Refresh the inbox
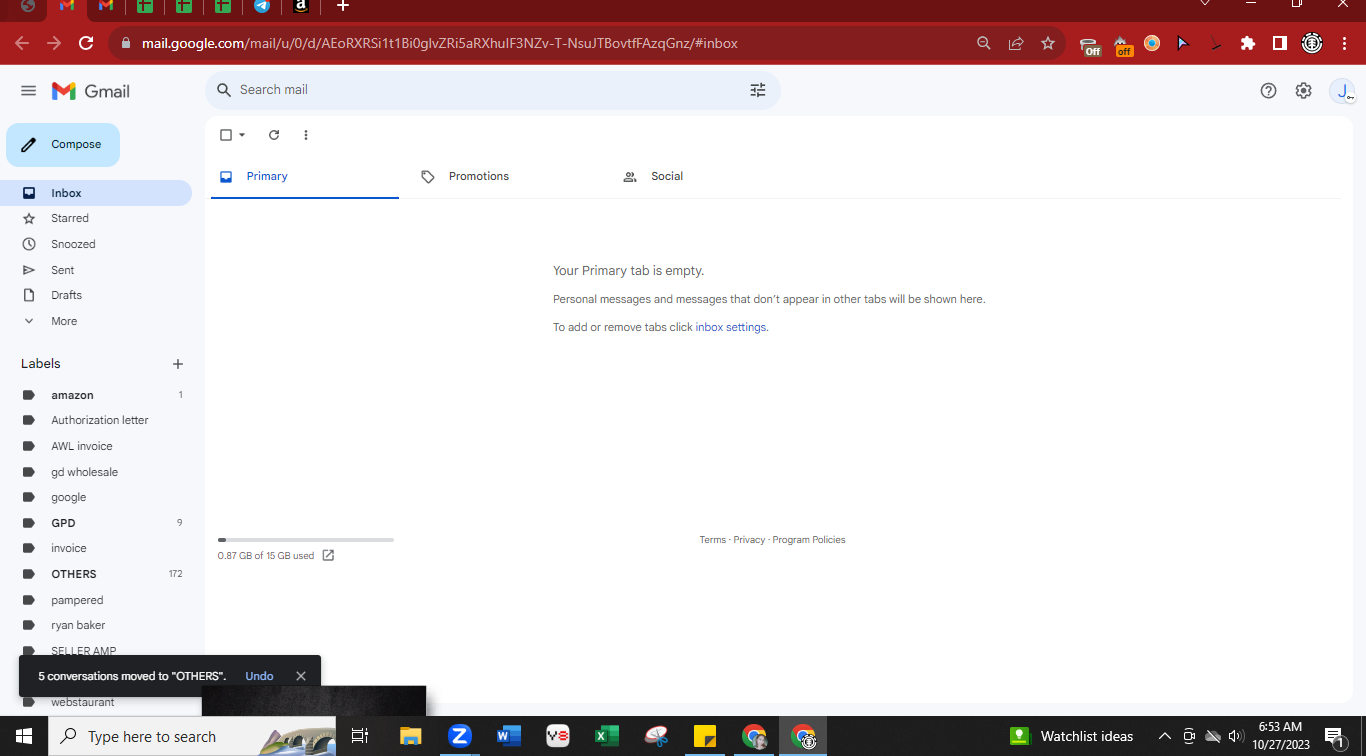 pyautogui.click(x=274, y=135)
